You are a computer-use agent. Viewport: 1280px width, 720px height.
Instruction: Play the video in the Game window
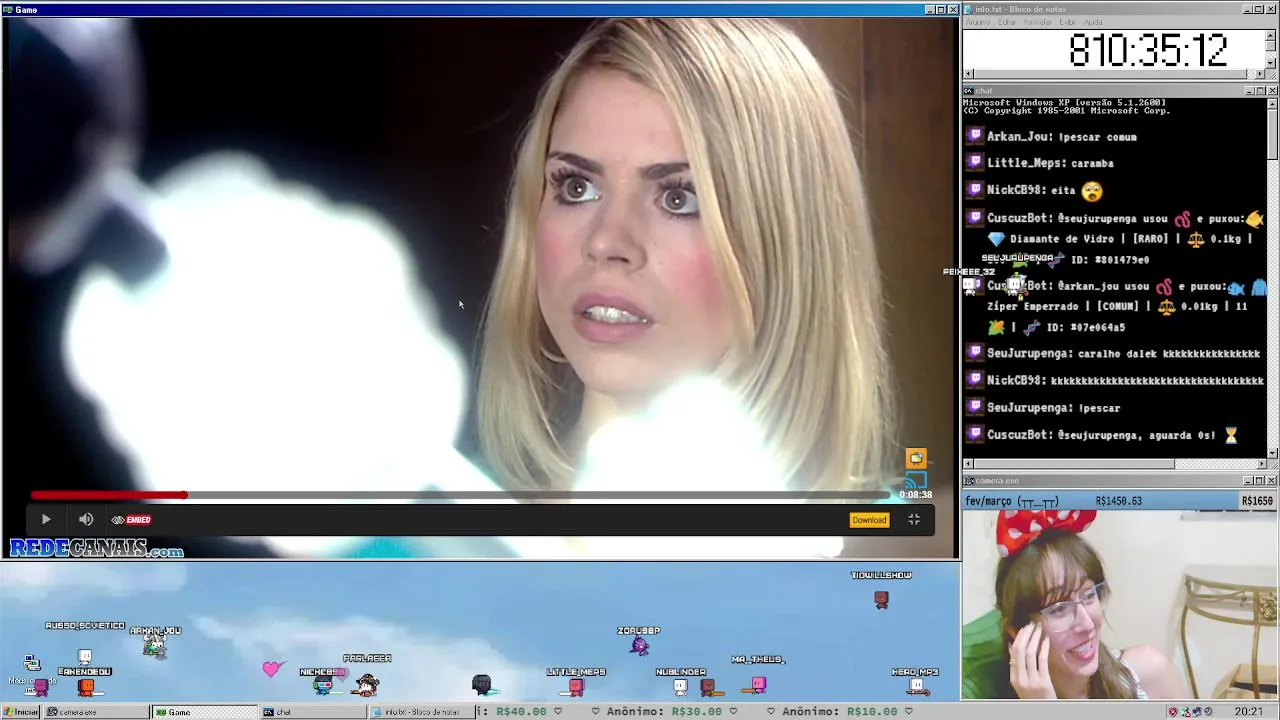pyautogui.click(x=45, y=519)
